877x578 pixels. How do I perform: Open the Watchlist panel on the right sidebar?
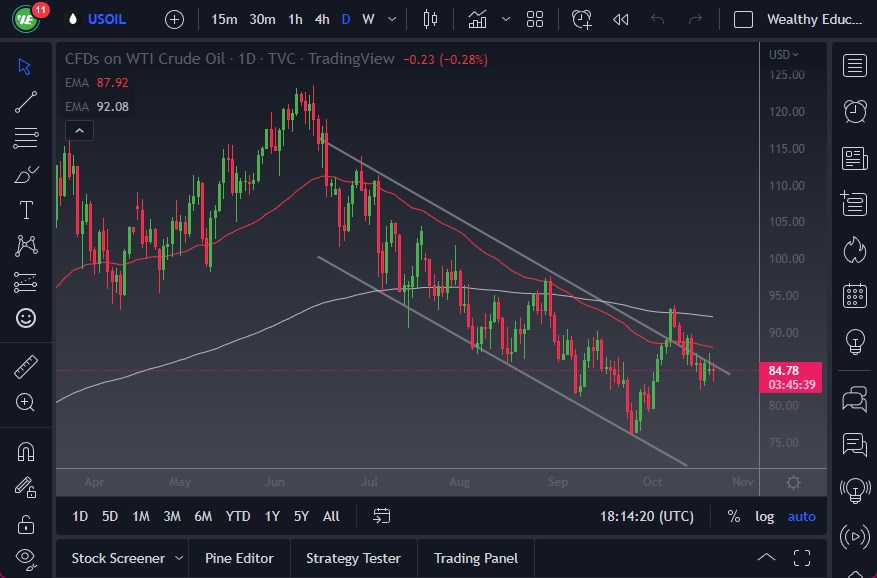coord(853,66)
